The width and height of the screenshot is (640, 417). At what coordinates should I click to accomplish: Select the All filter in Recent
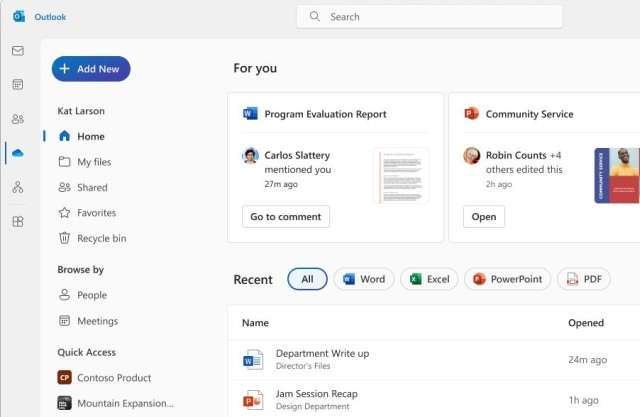(307, 280)
